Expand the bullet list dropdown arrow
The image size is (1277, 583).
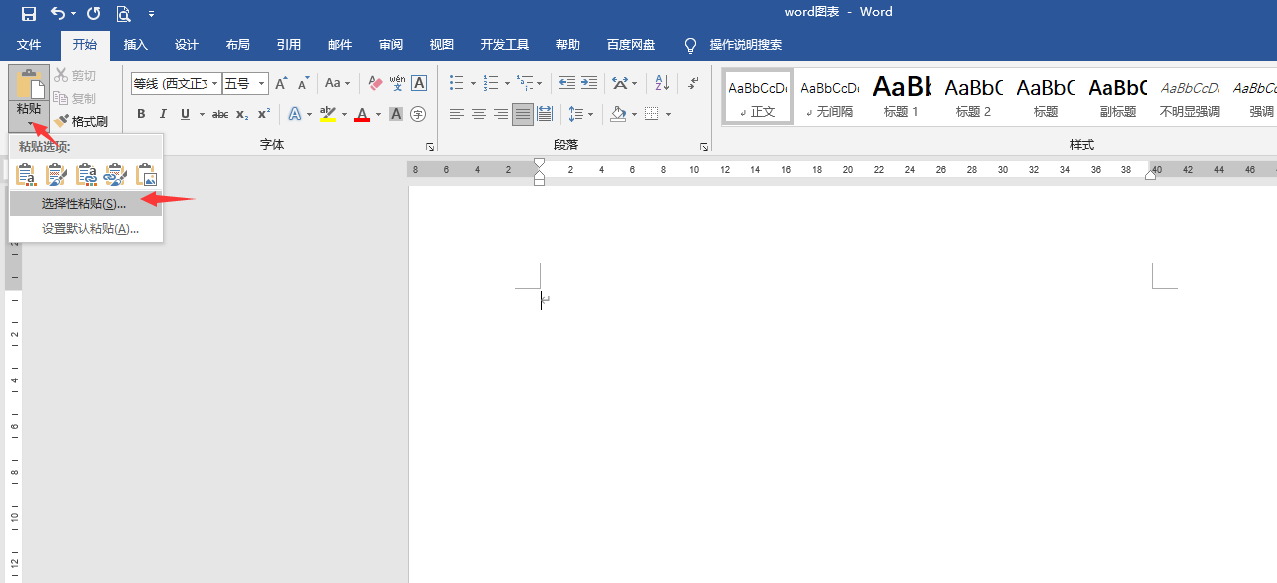tap(473, 83)
